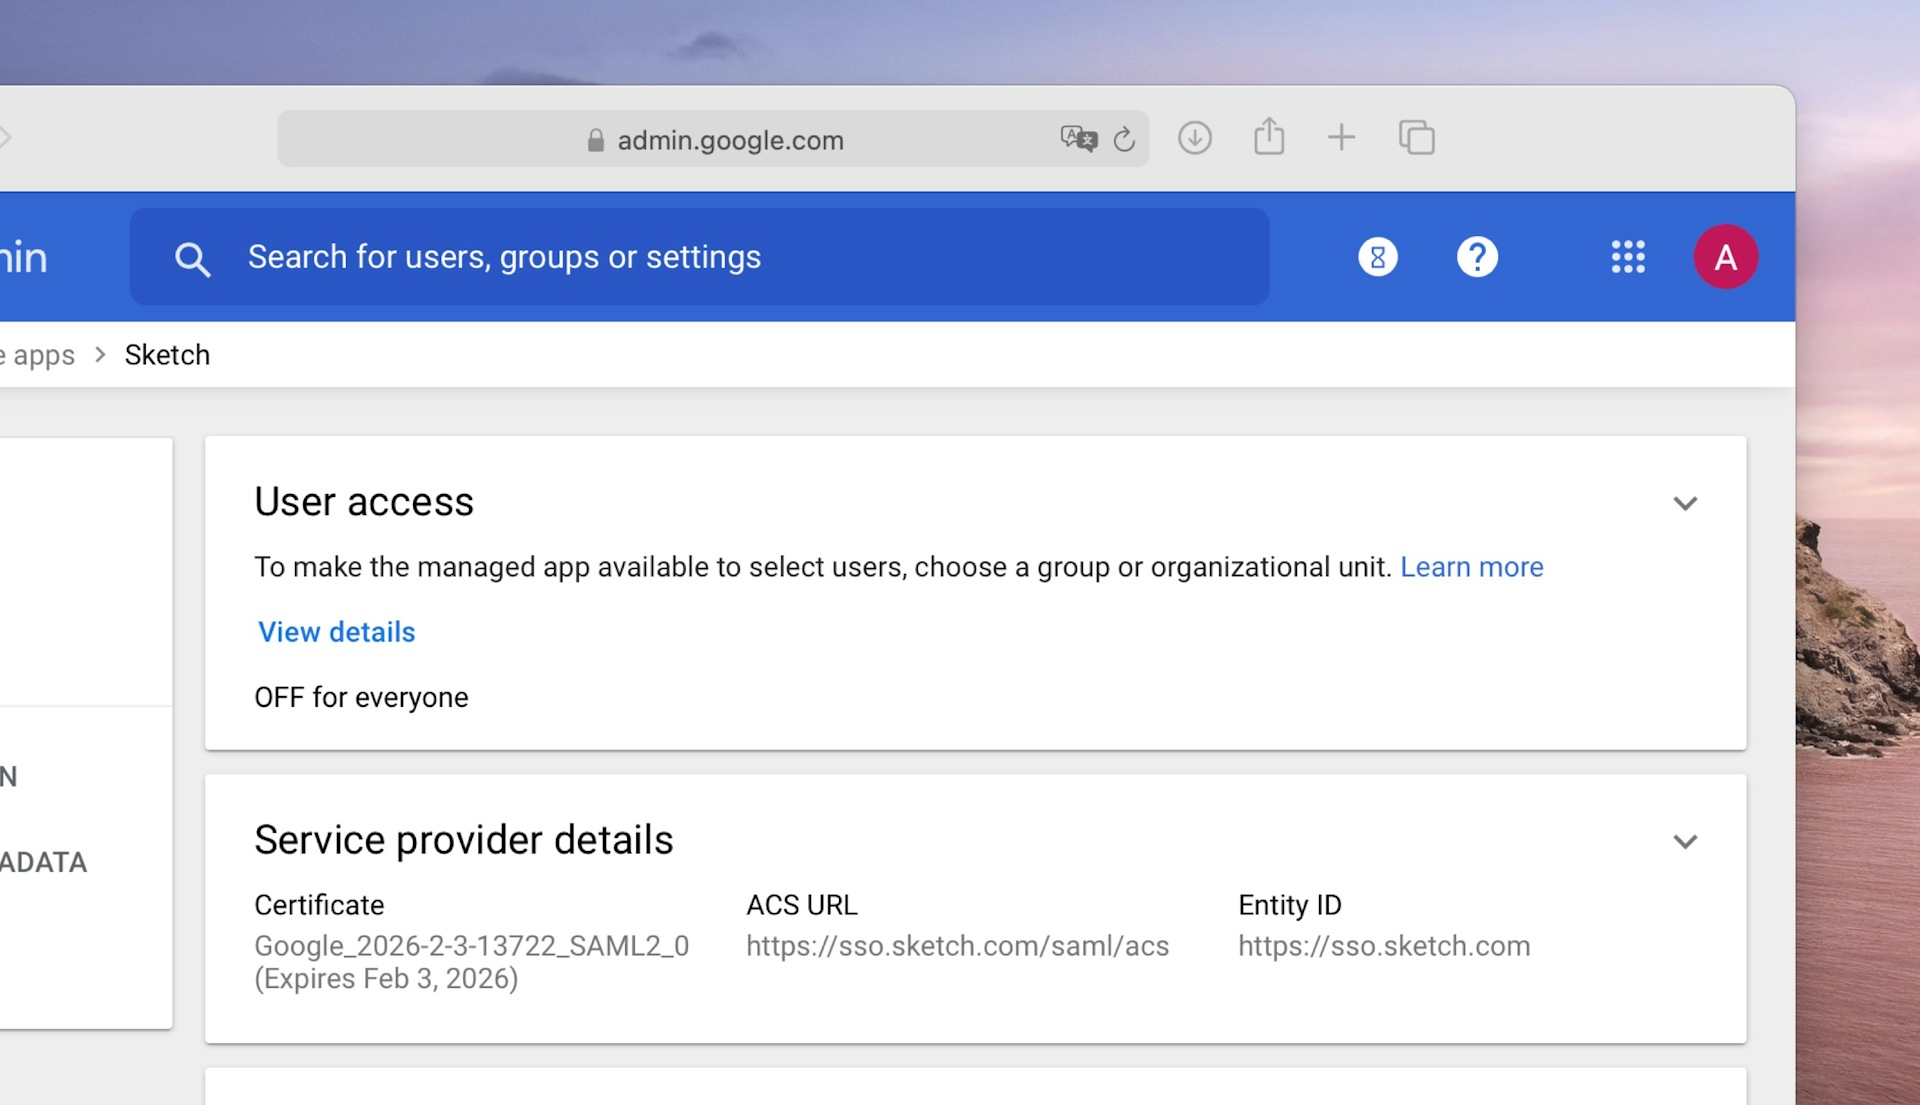
Task: Click the Certificate label
Action: (x=319, y=905)
